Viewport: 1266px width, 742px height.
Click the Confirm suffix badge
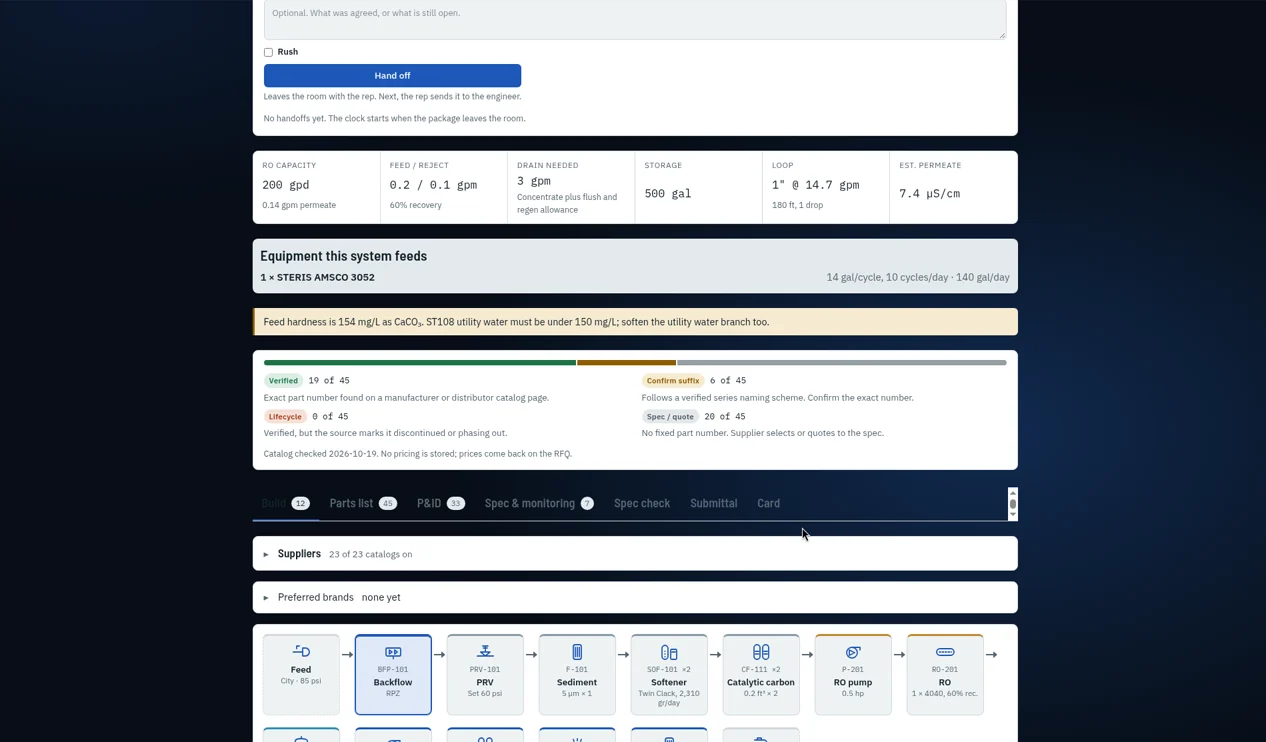click(673, 381)
